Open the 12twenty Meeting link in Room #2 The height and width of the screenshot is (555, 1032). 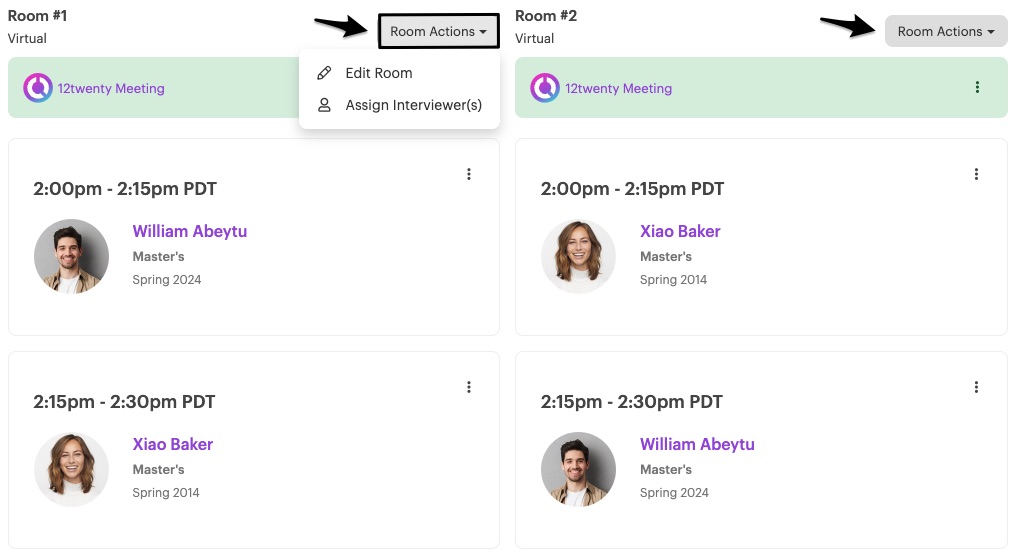(x=618, y=88)
